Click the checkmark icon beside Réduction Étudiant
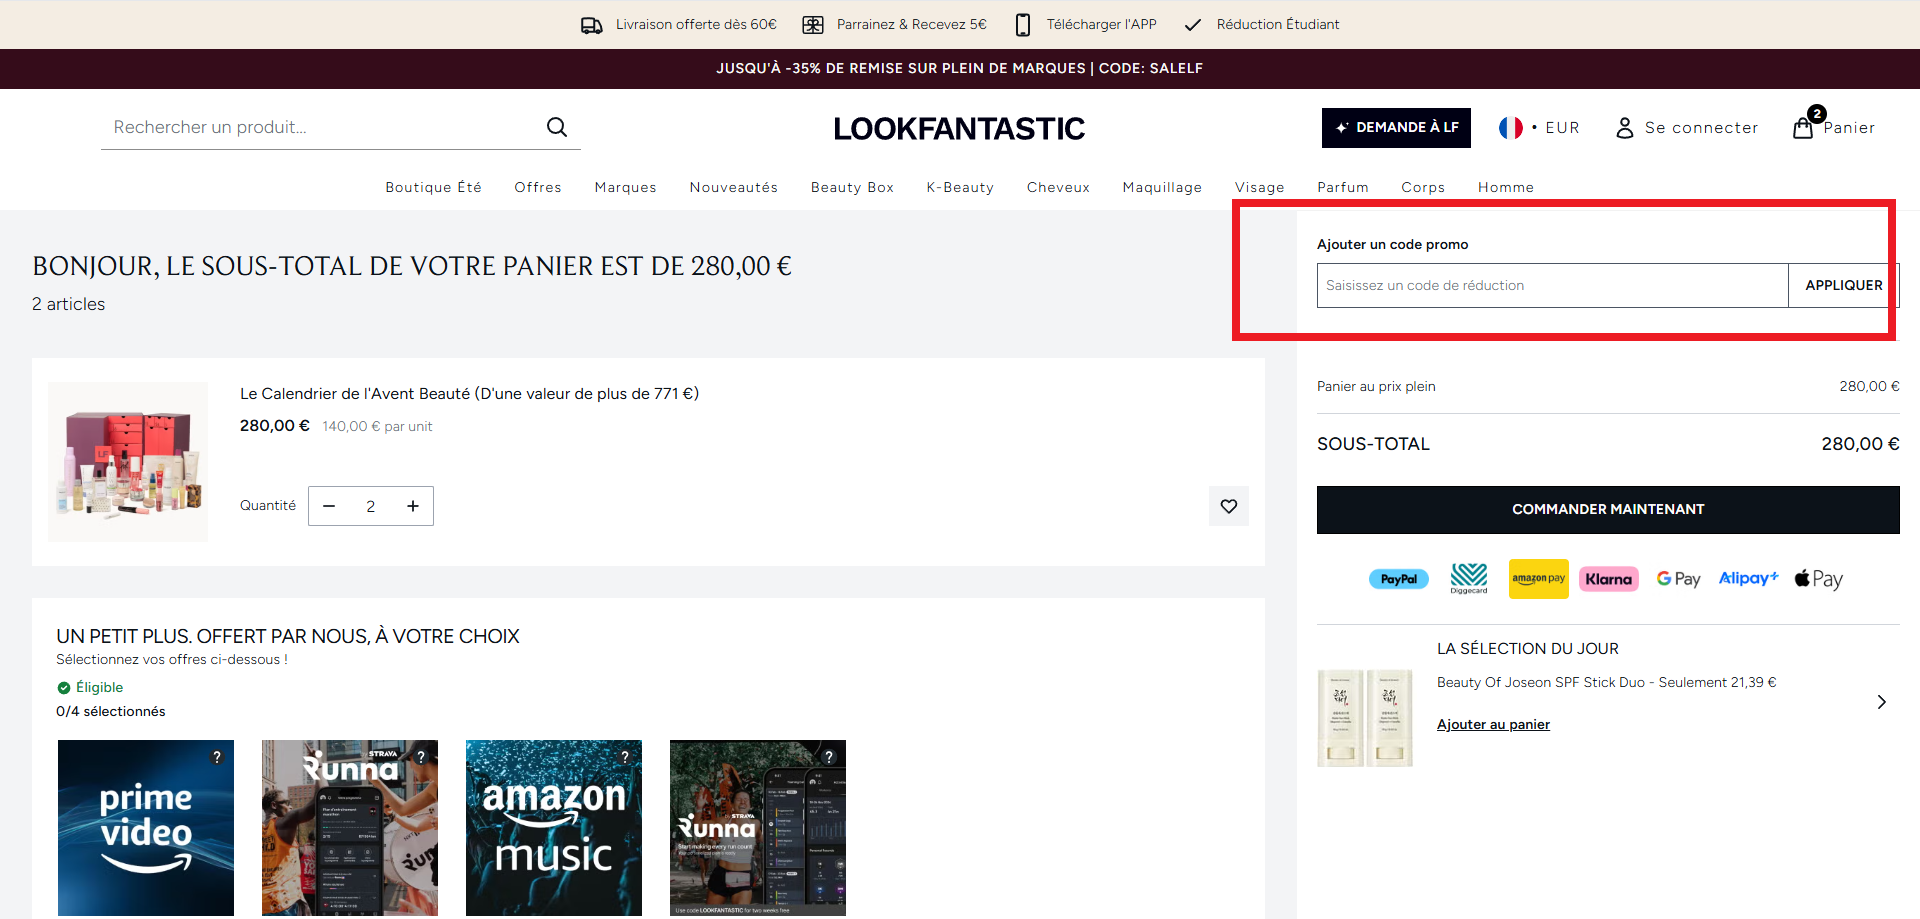 1193,25
